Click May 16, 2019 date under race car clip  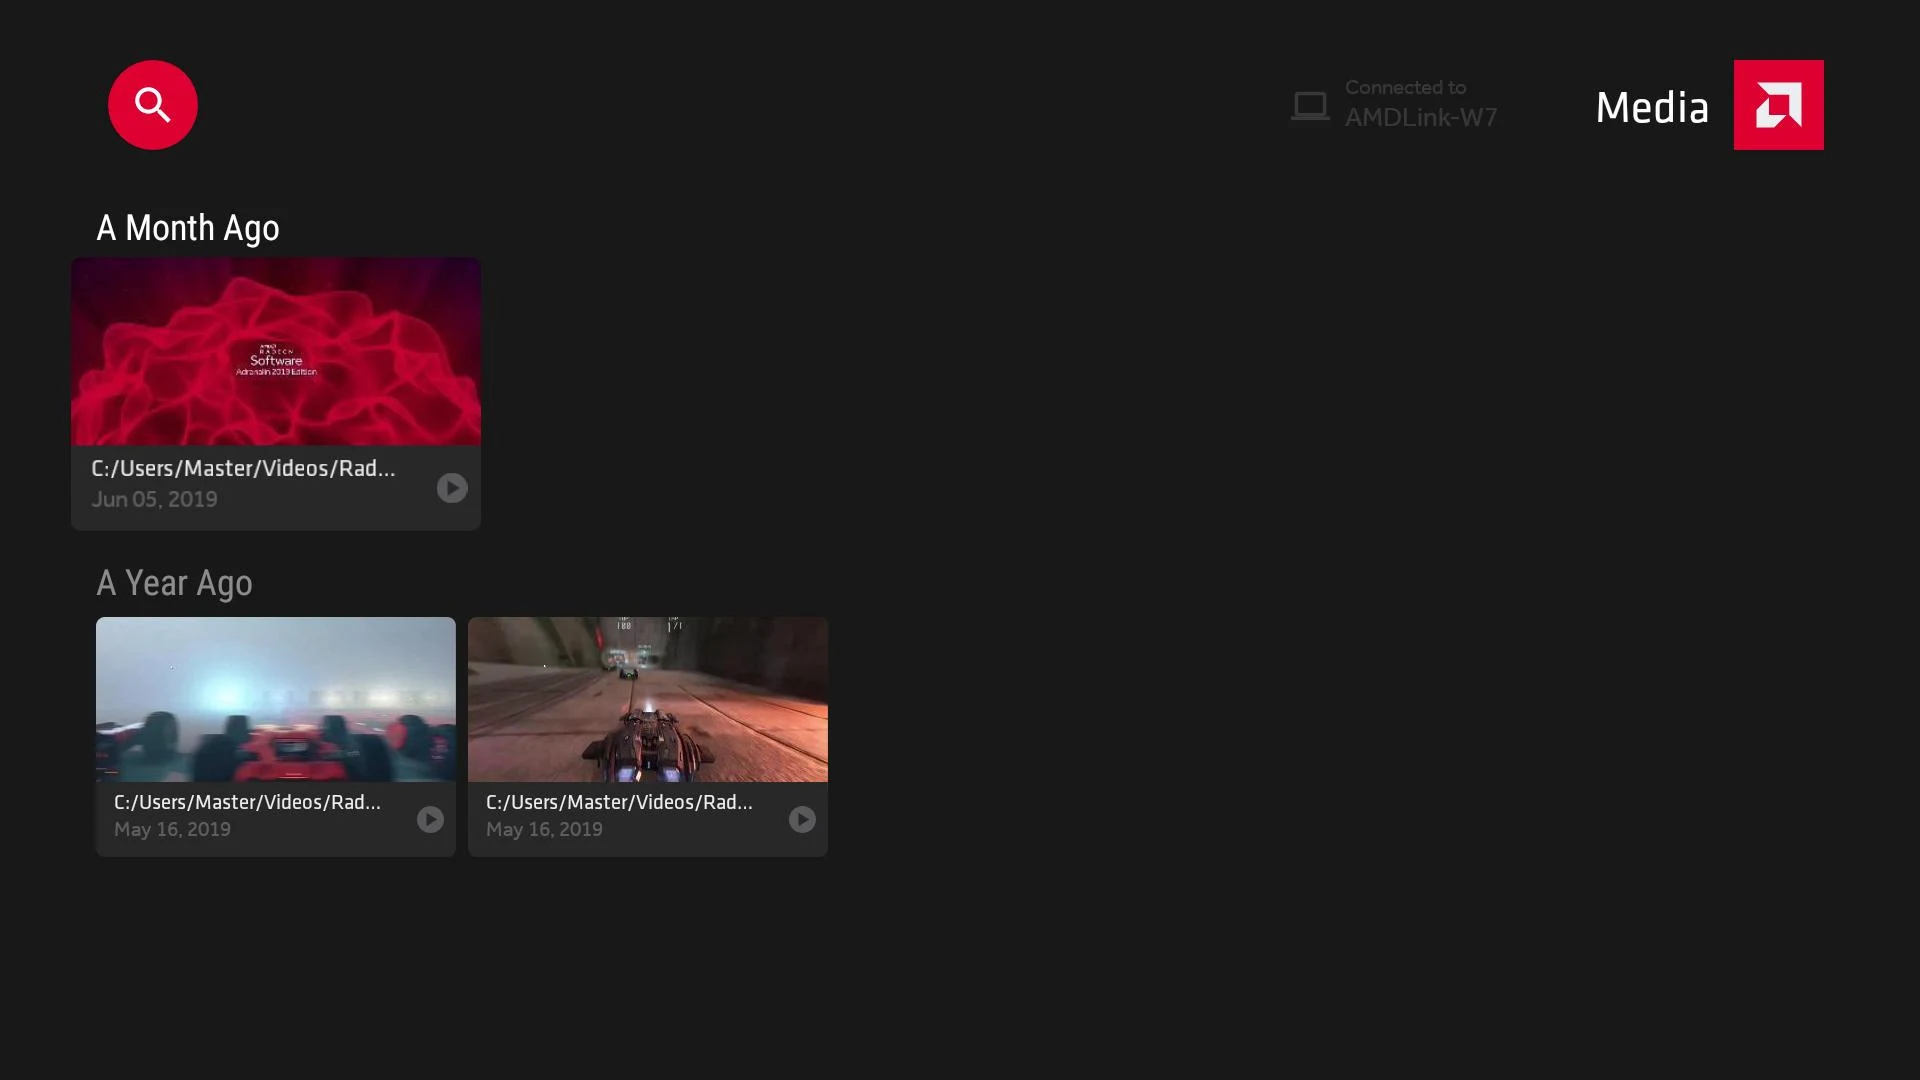point(172,829)
